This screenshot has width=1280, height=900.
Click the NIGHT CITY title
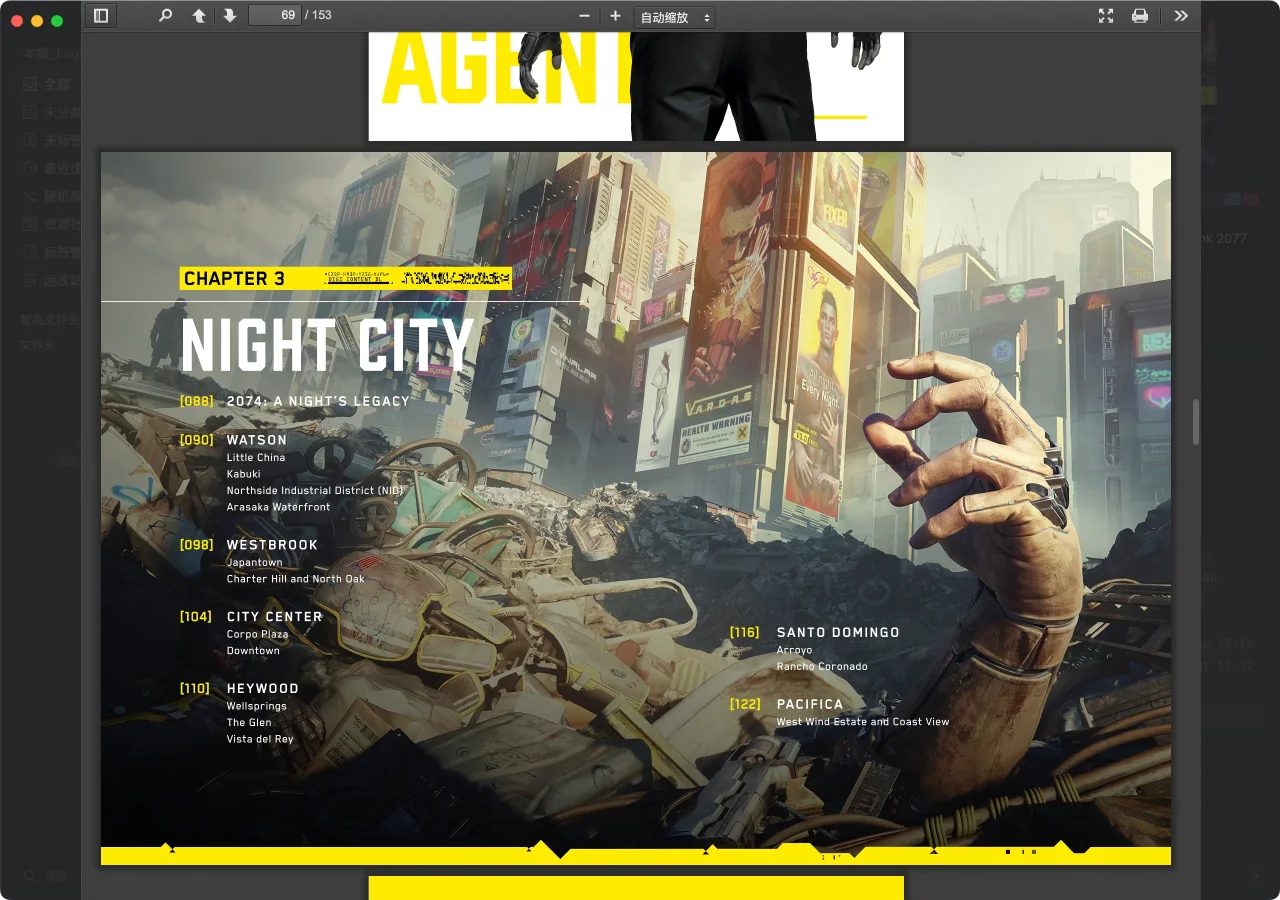pos(327,345)
